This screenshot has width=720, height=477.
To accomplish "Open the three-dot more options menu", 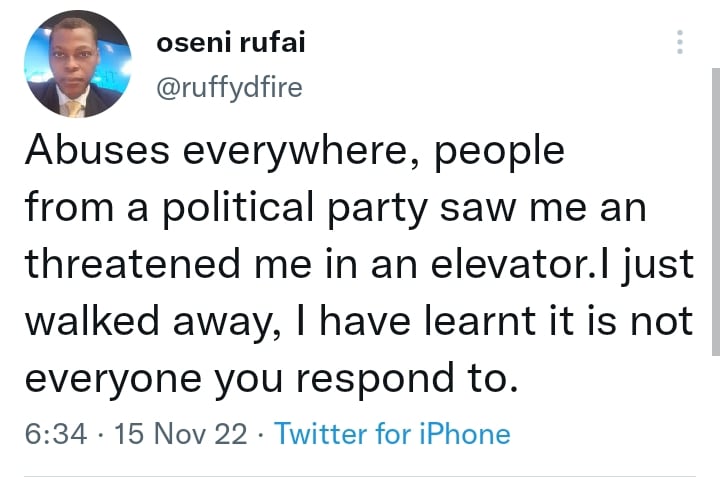I will click(680, 43).
